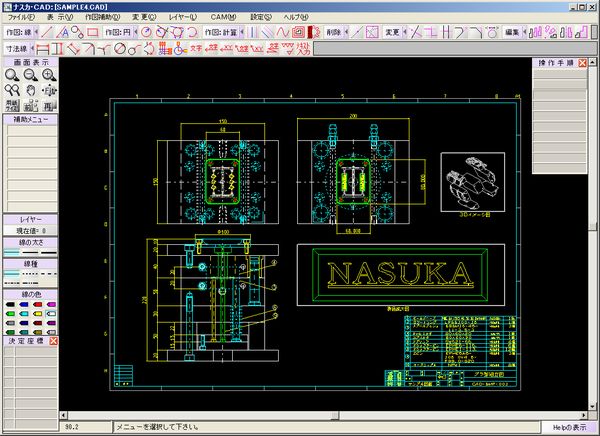Pick the bright green line color
600x436 pixels.
coord(10,314)
